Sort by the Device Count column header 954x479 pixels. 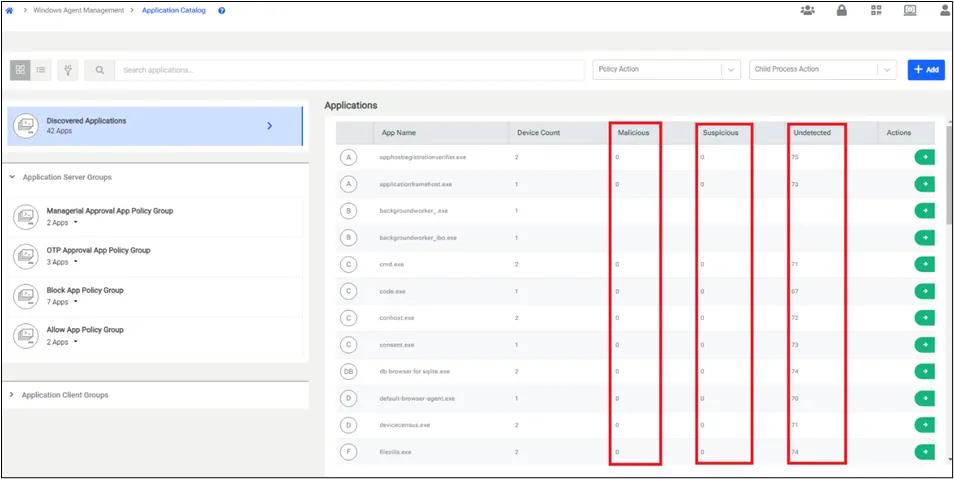coord(538,133)
